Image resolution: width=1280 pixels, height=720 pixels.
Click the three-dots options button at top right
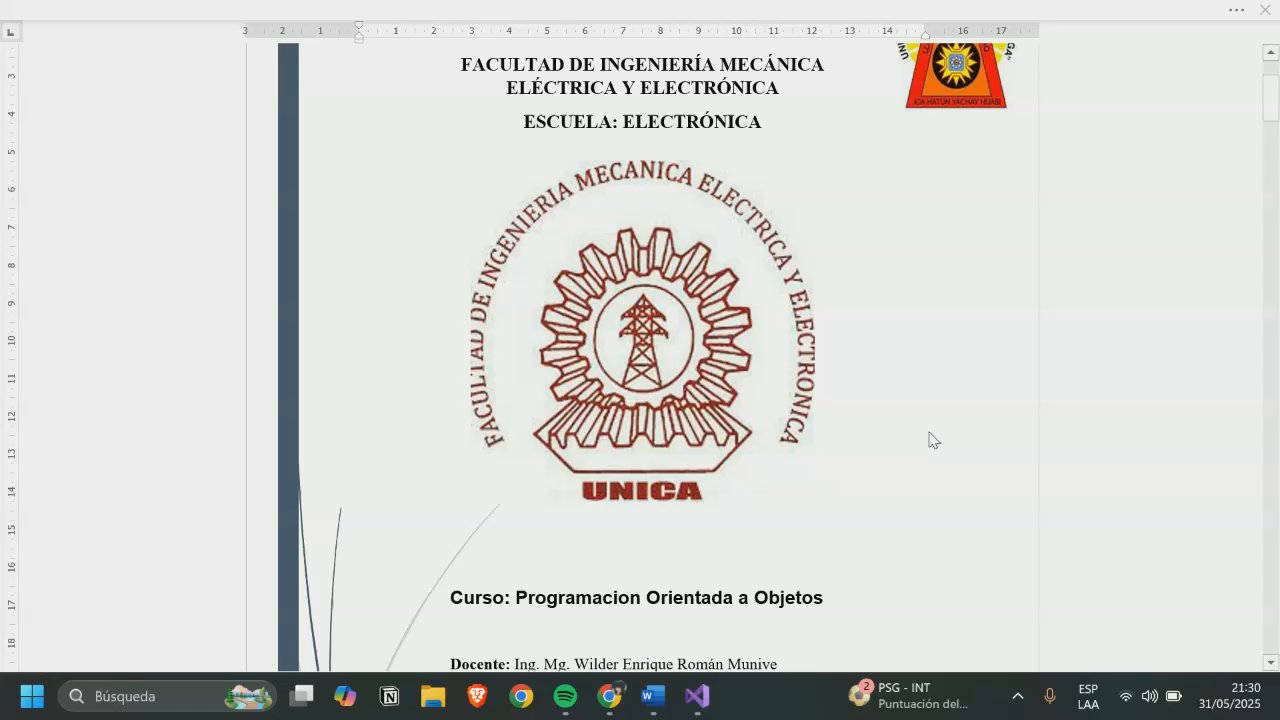(x=1237, y=10)
